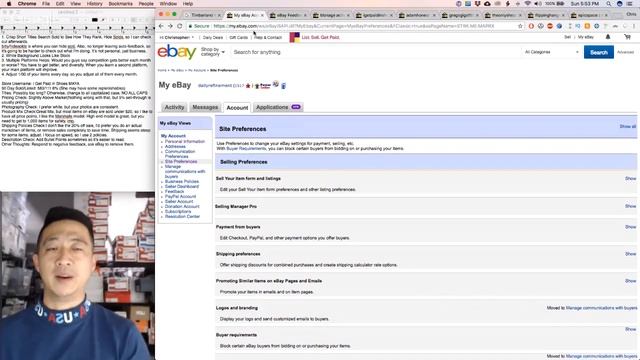Open macOS Spotlight search icon
This screenshot has height=360, width=640.
(609, 4)
